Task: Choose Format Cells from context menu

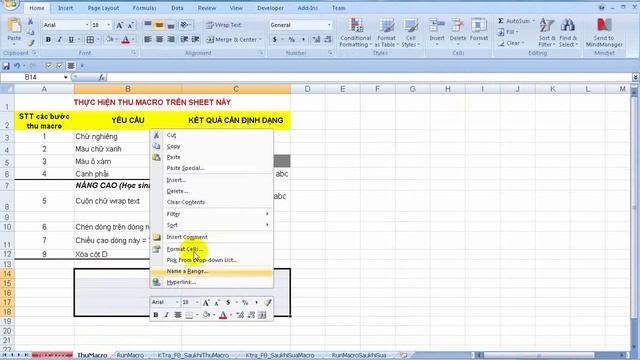Action: (x=211, y=249)
